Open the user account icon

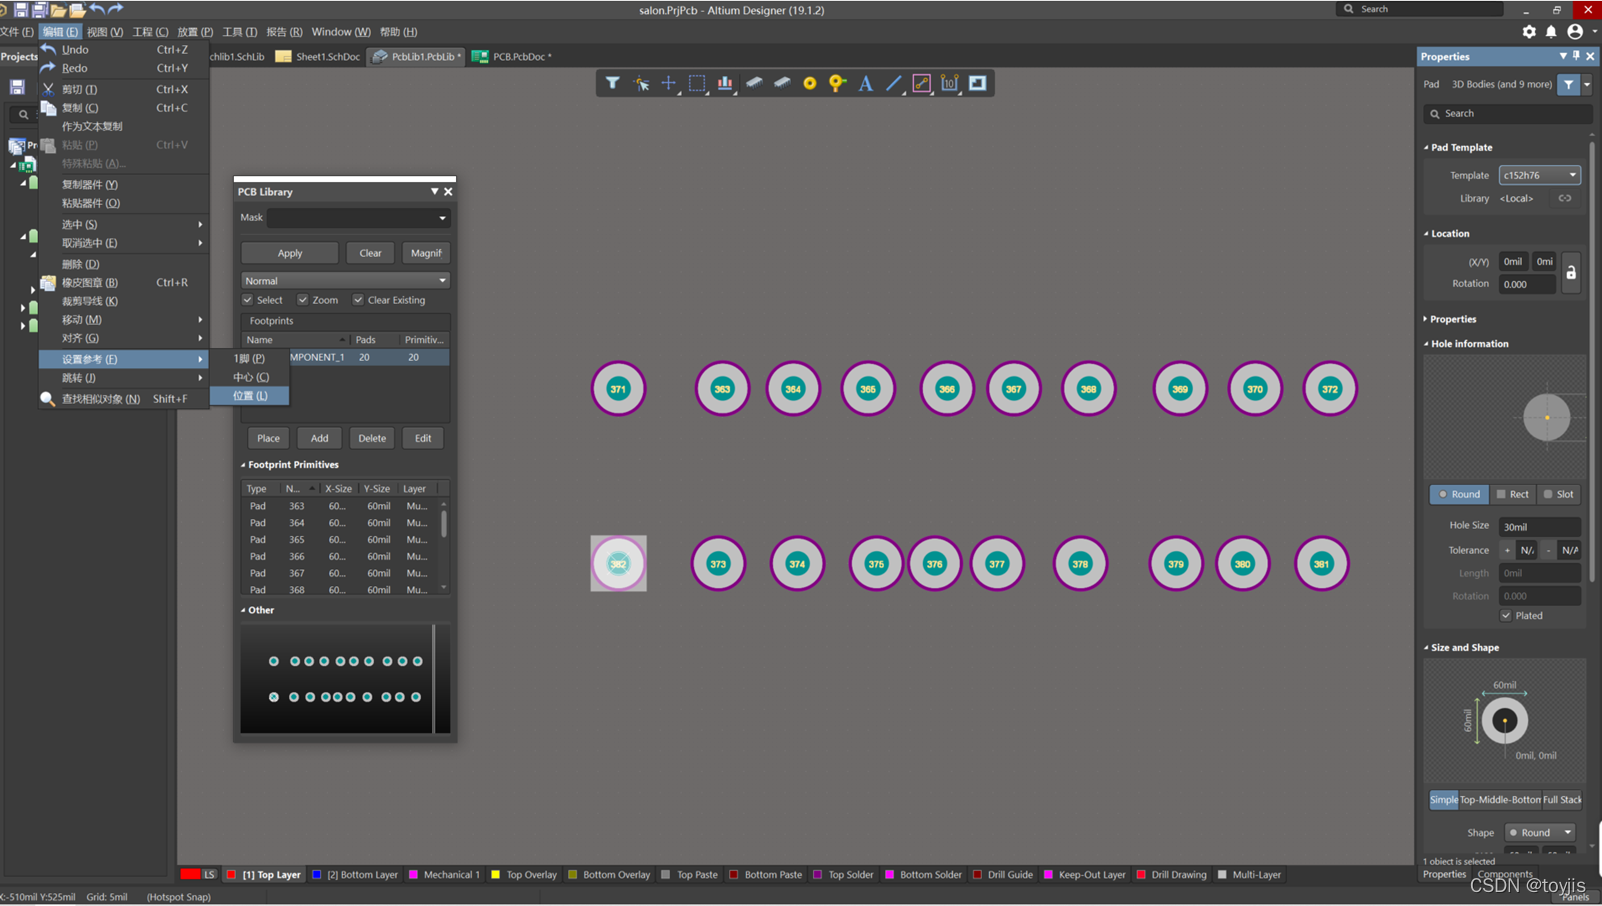click(1575, 32)
